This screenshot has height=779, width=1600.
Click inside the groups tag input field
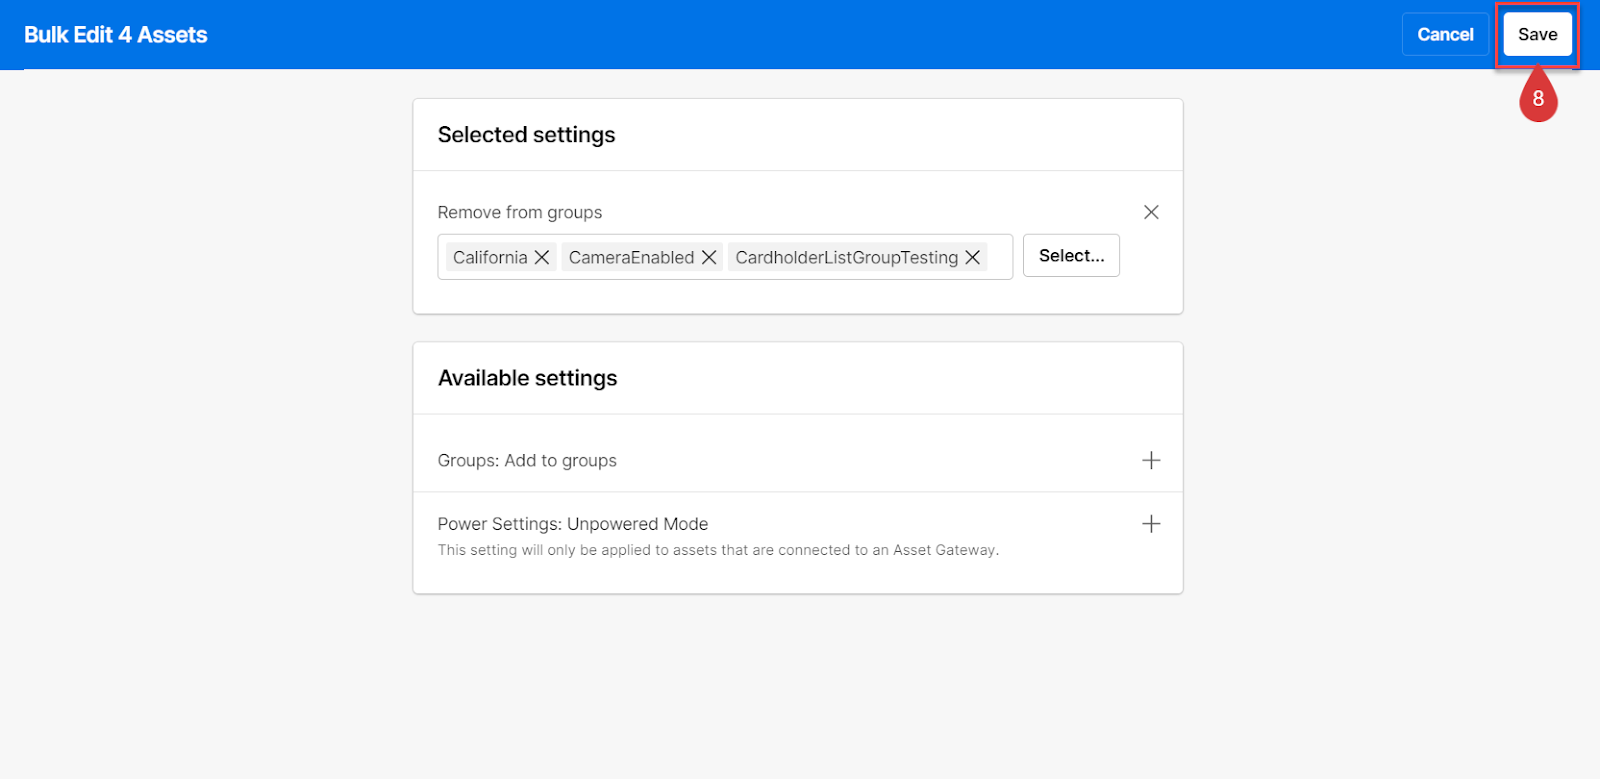click(999, 257)
